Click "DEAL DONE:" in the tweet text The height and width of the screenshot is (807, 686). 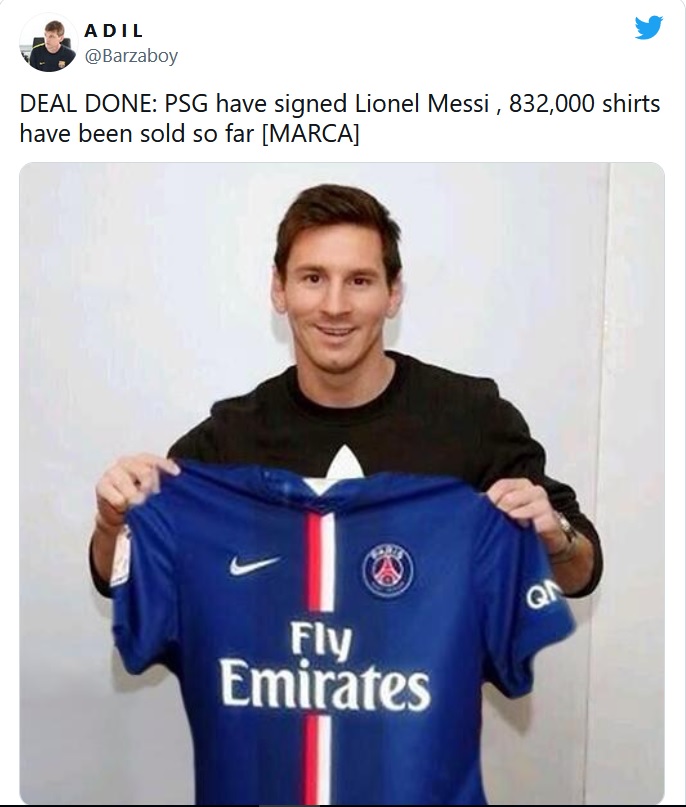[81, 105]
